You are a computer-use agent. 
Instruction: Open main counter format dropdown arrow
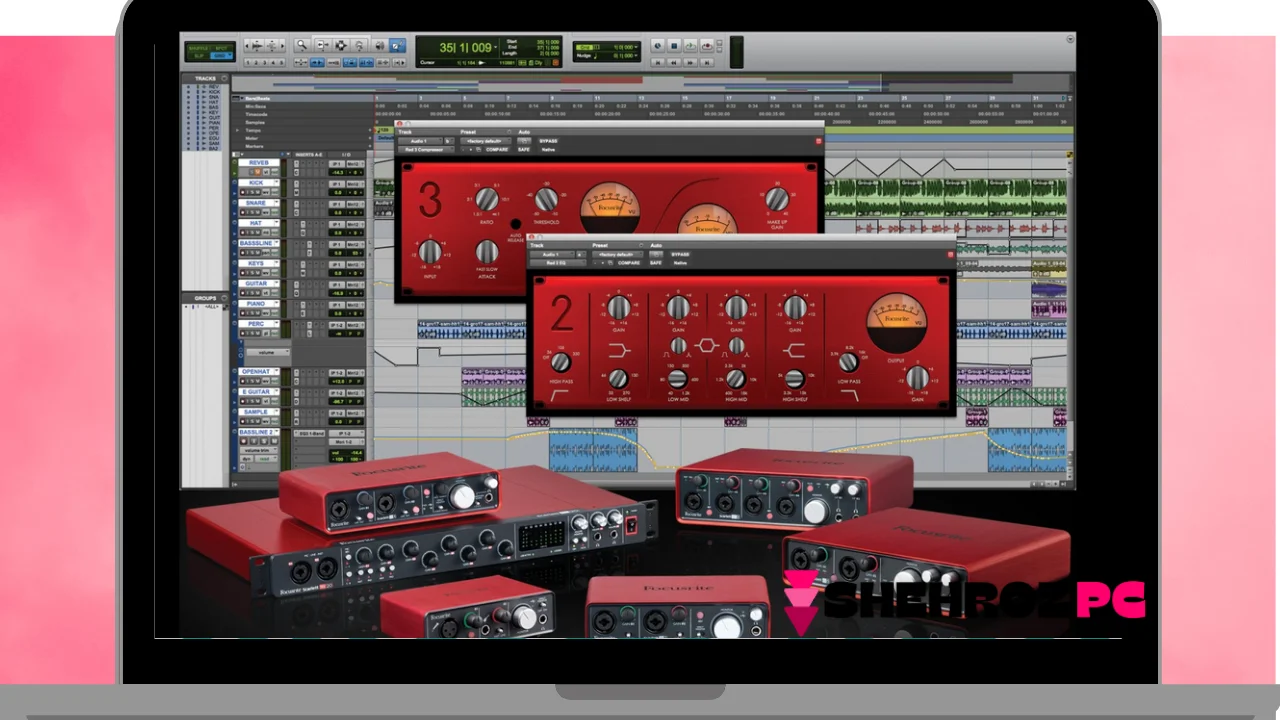click(x=496, y=47)
